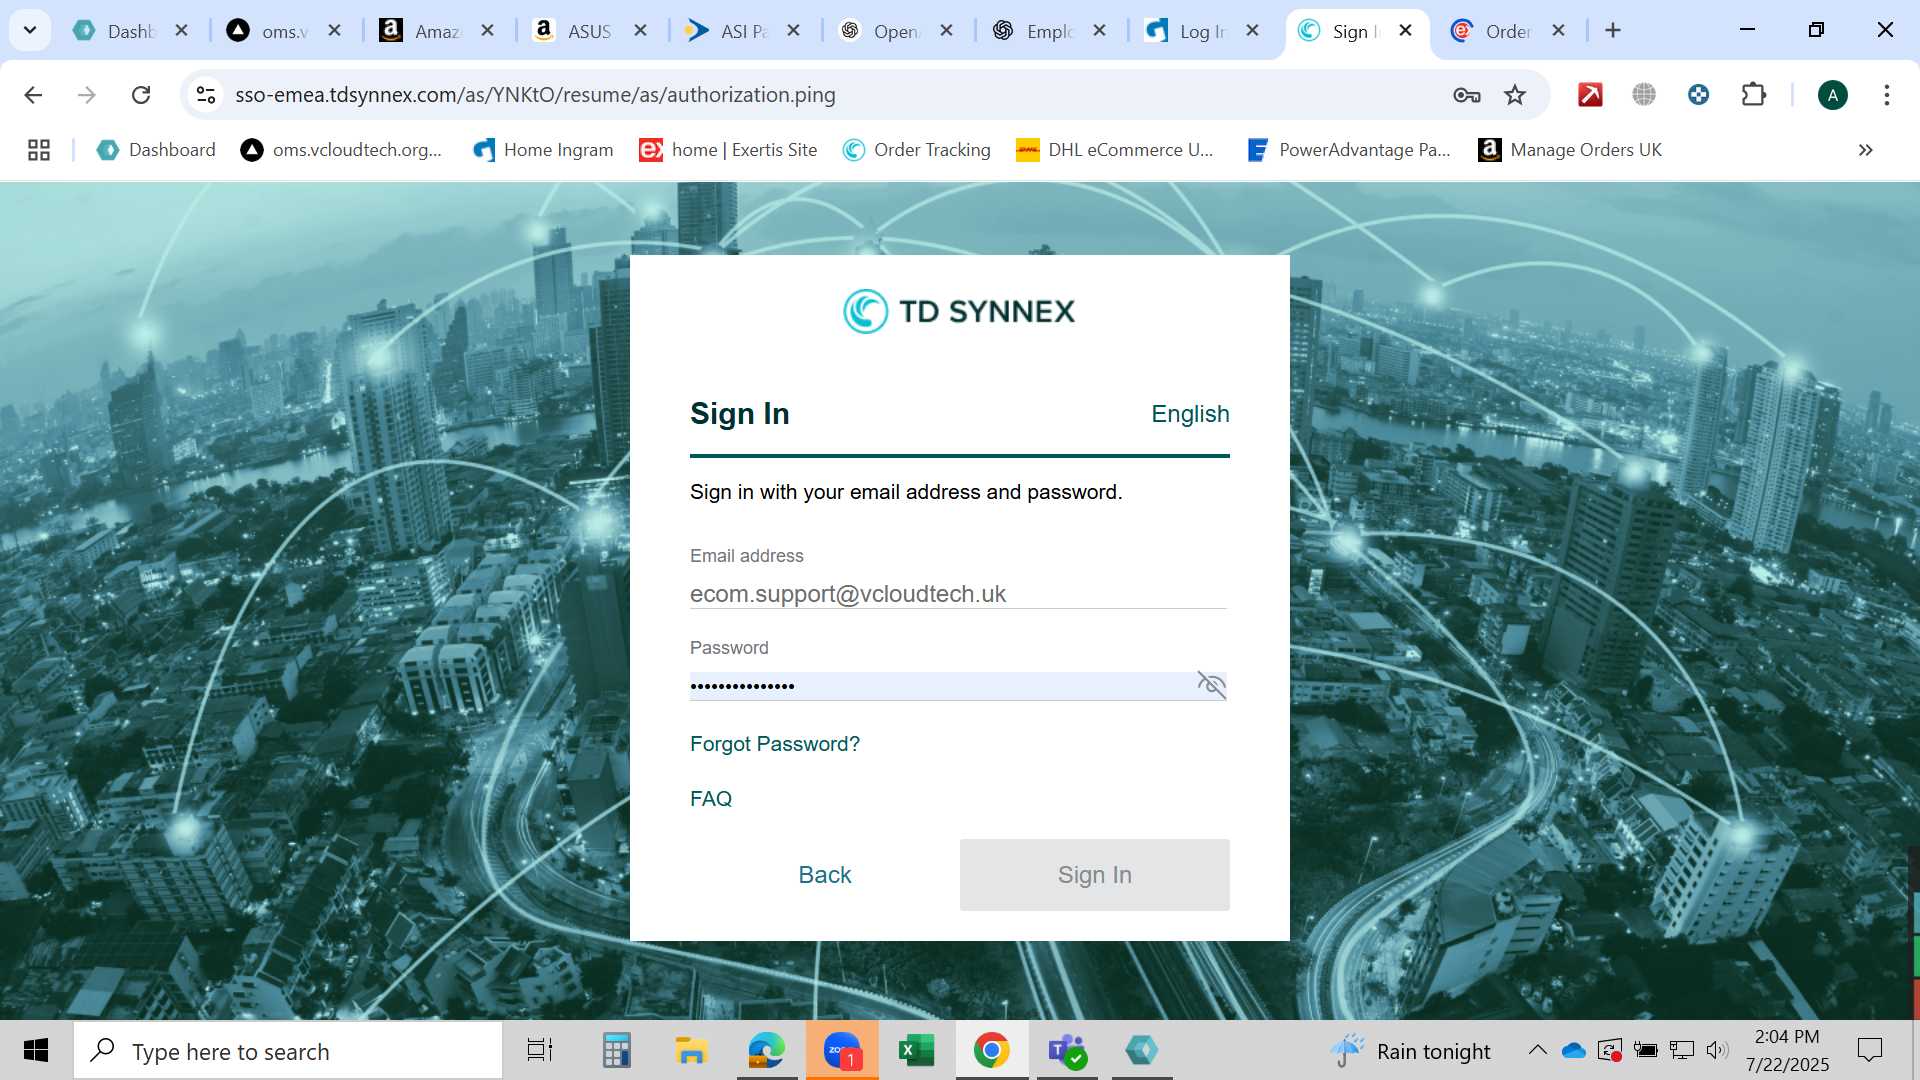Viewport: 1920px width, 1080px height.
Task: Open Calculator from the taskbar
Action: (x=616, y=1051)
